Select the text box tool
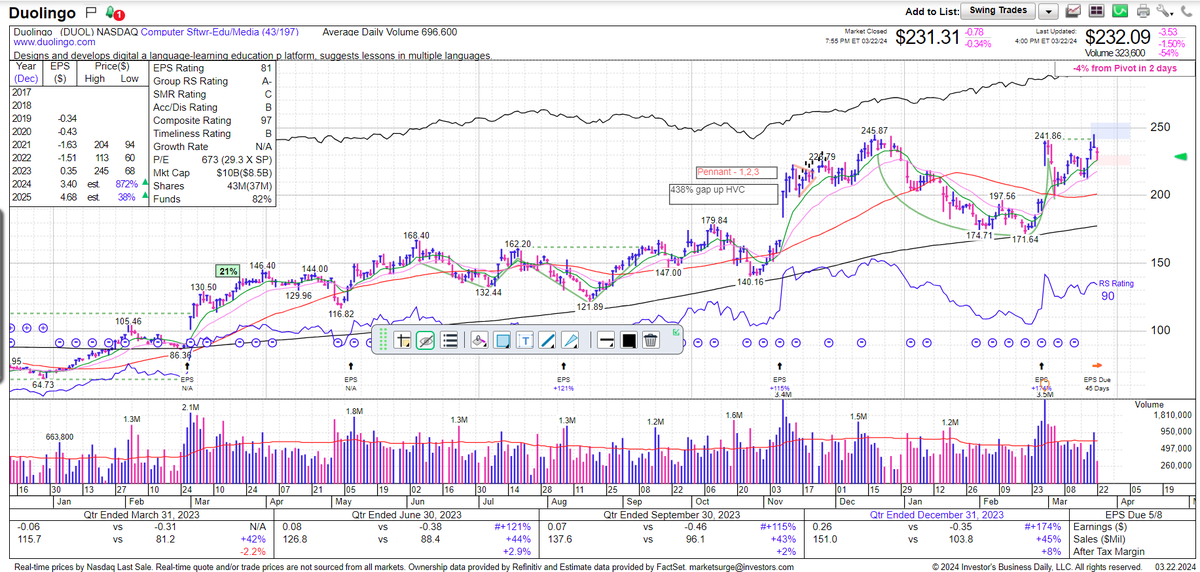 click(525, 340)
